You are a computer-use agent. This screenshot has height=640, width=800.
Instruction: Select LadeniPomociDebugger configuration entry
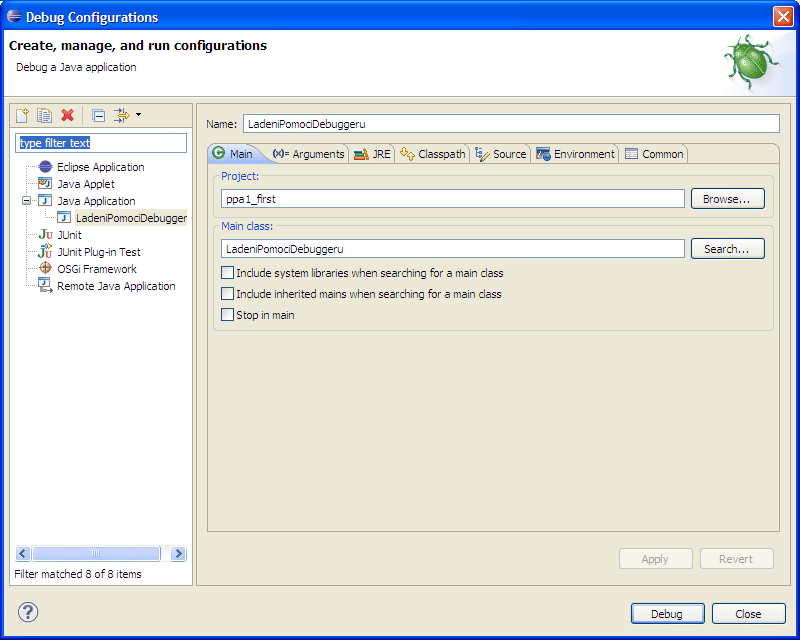131,218
